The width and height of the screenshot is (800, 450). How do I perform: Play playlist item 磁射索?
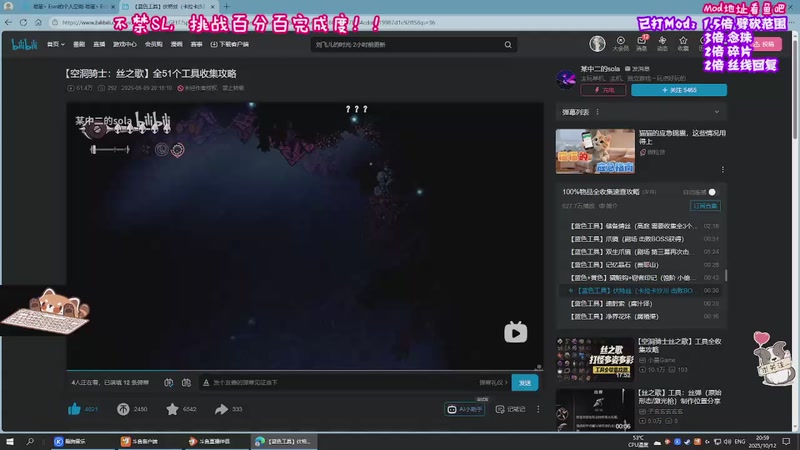click(644, 304)
